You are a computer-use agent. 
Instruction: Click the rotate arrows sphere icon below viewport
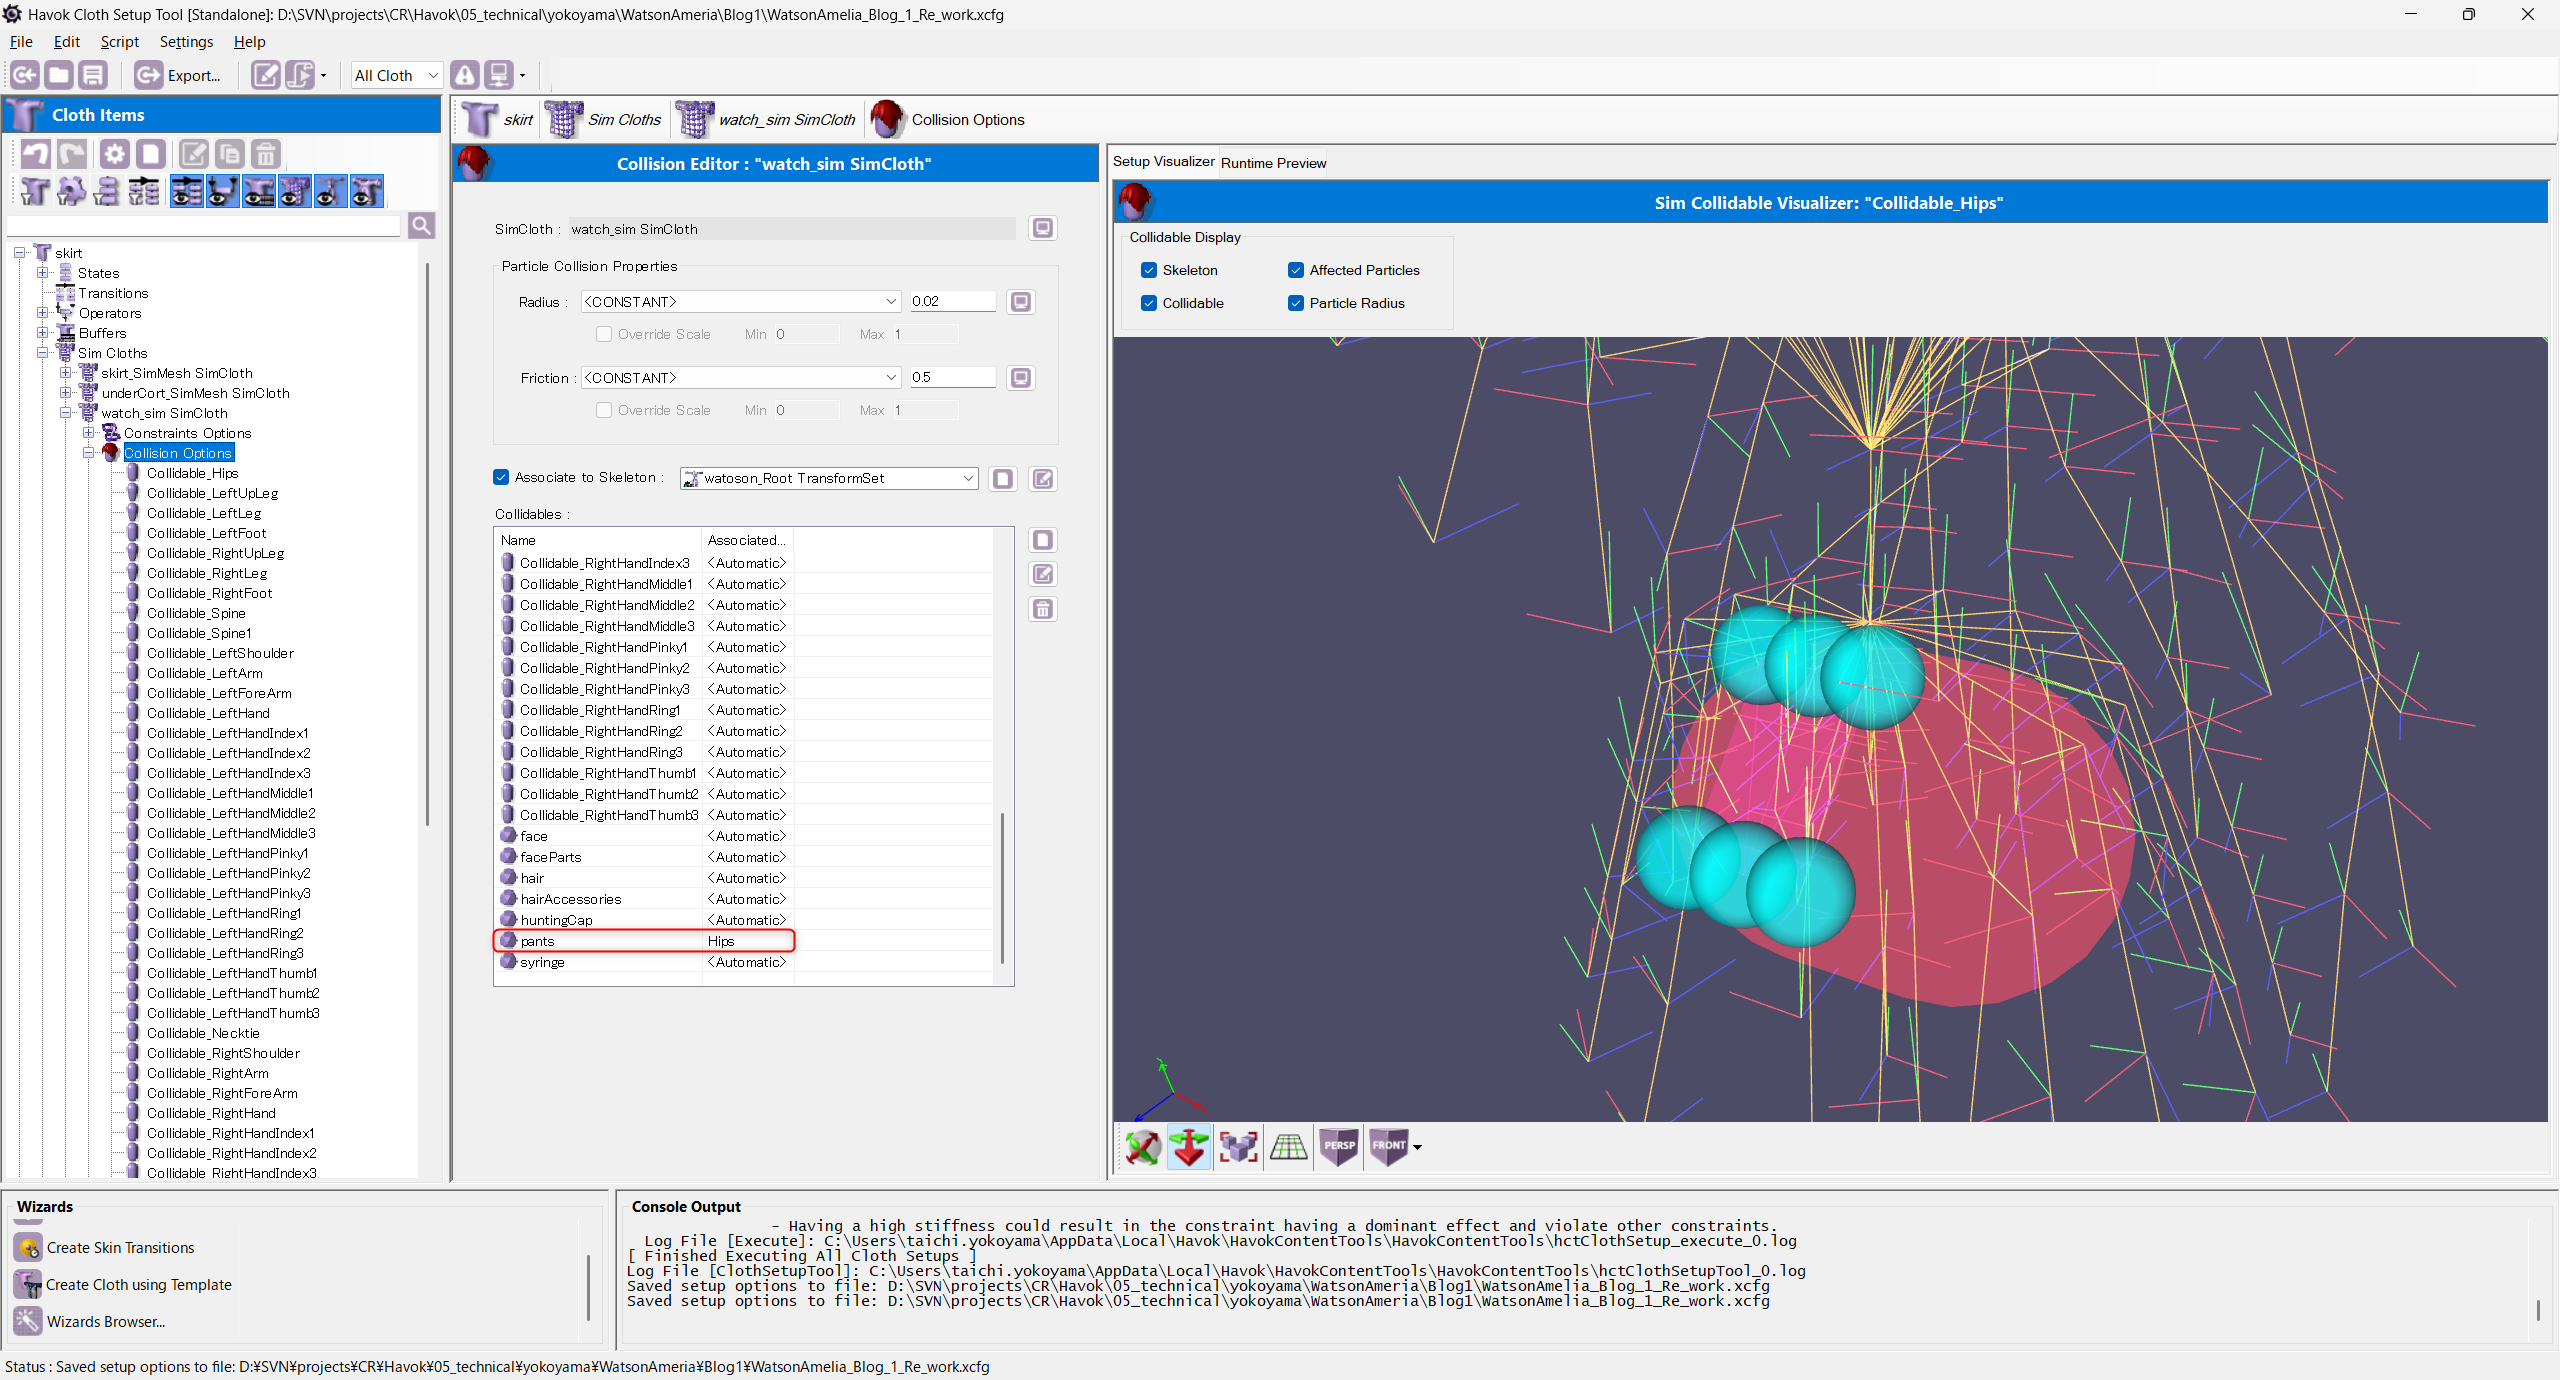click(x=1142, y=1147)
